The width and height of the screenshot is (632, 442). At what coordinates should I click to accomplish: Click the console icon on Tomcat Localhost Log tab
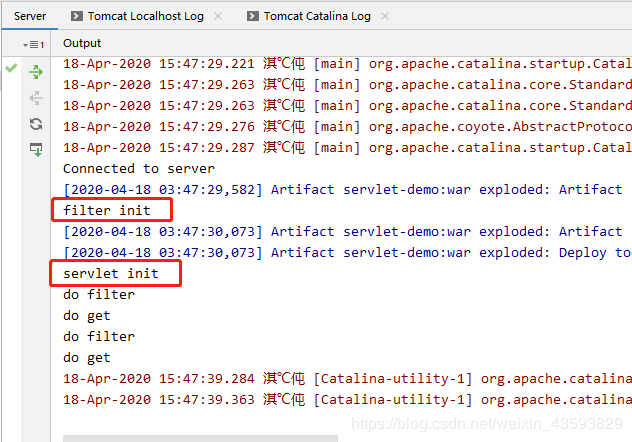(77, 16)
